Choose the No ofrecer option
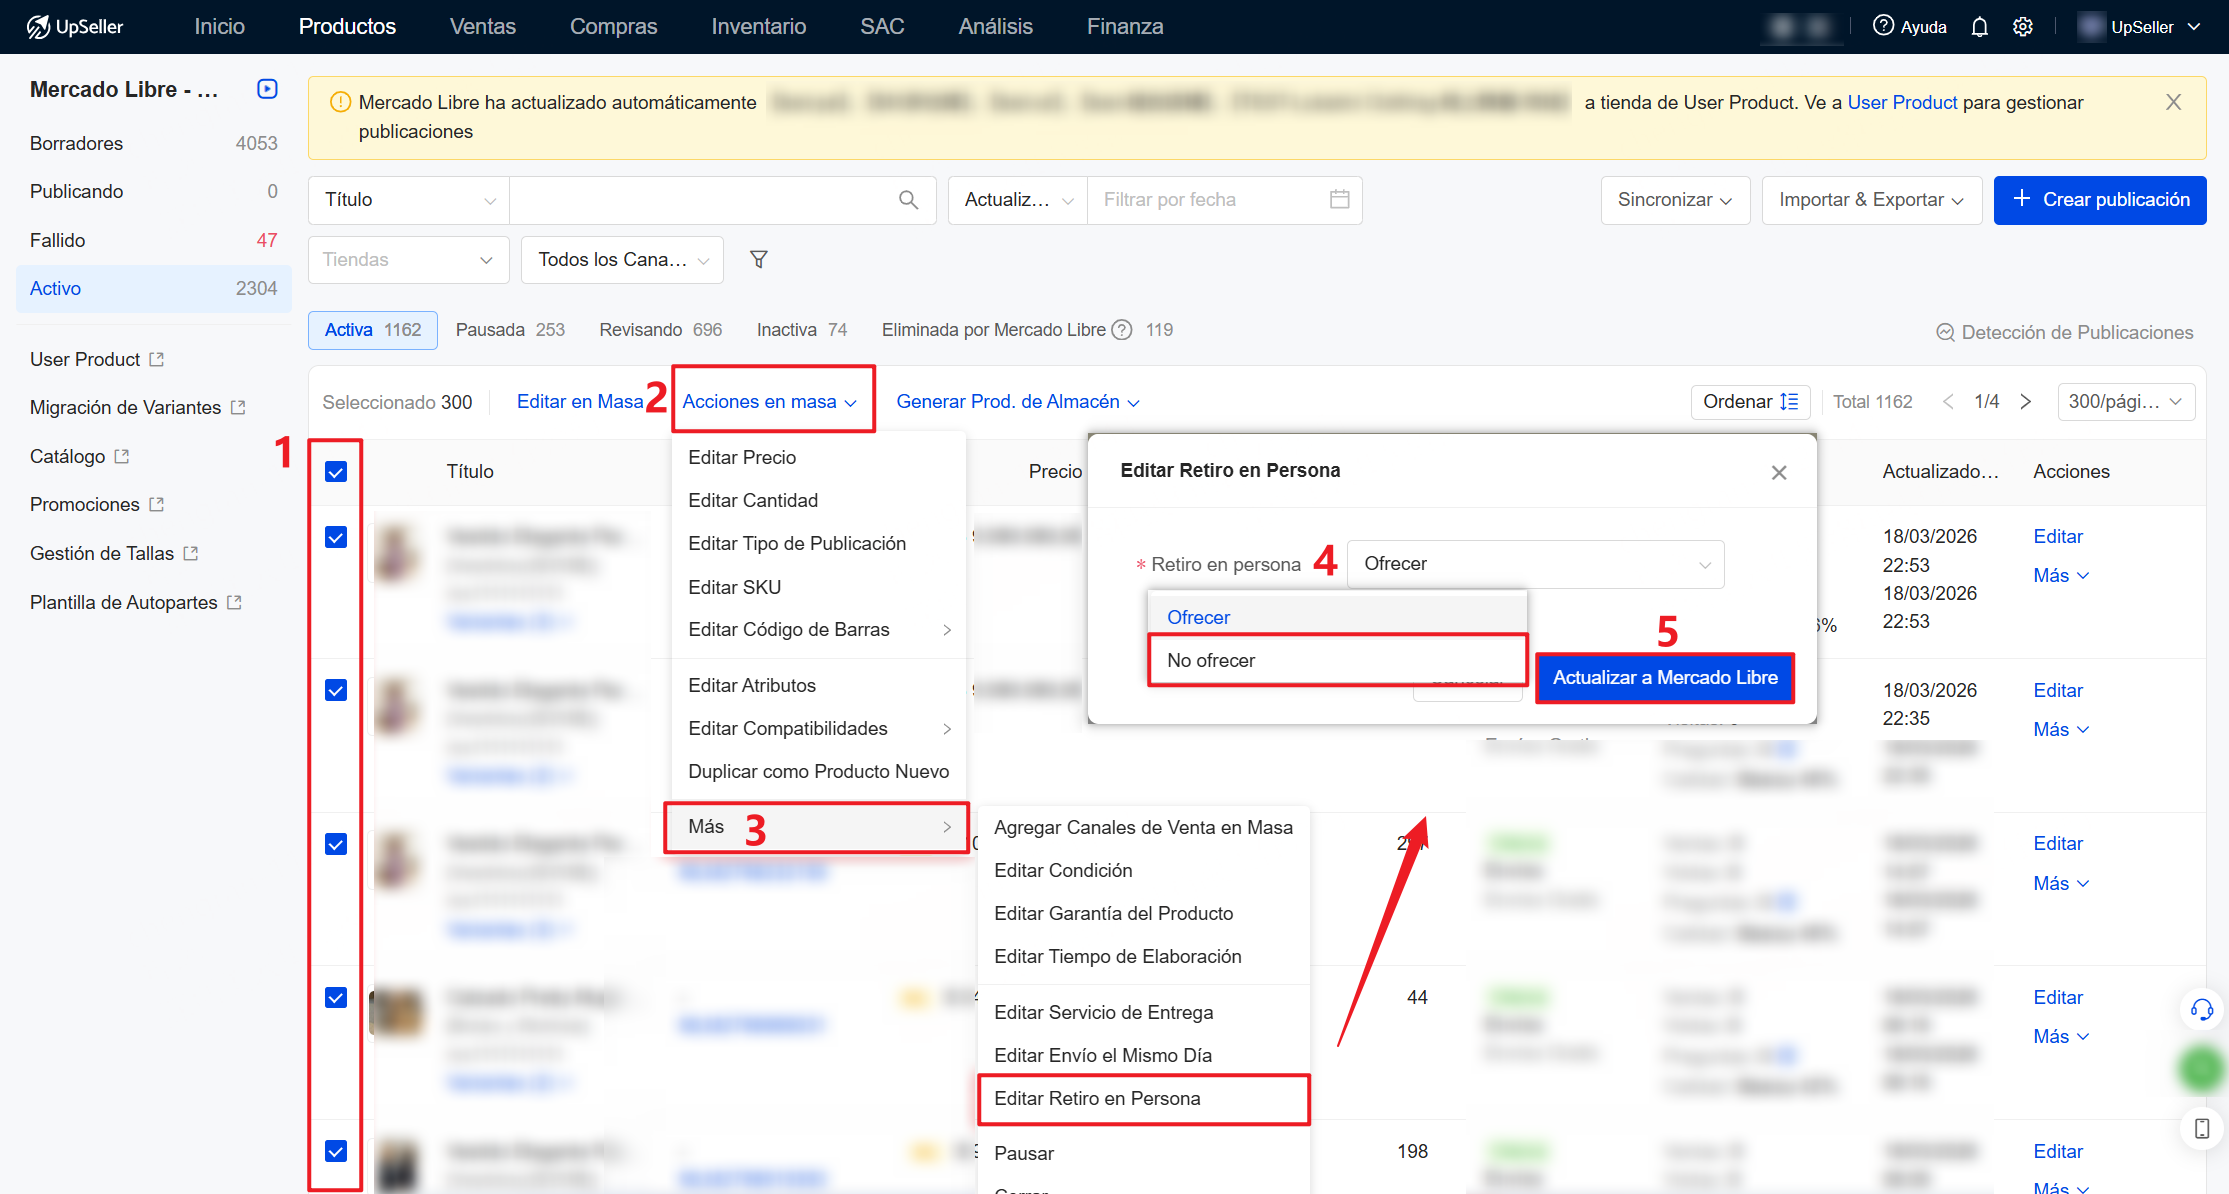 point(1211,661)
